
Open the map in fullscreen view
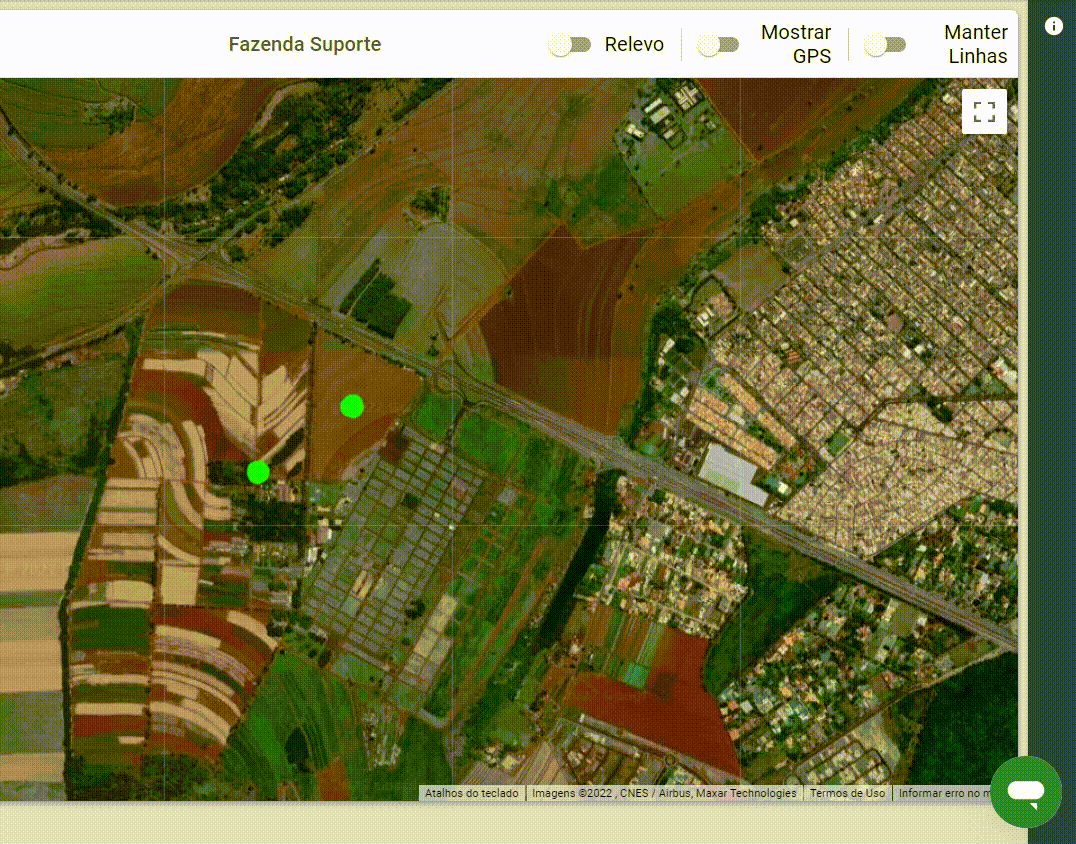coord(984,112)
